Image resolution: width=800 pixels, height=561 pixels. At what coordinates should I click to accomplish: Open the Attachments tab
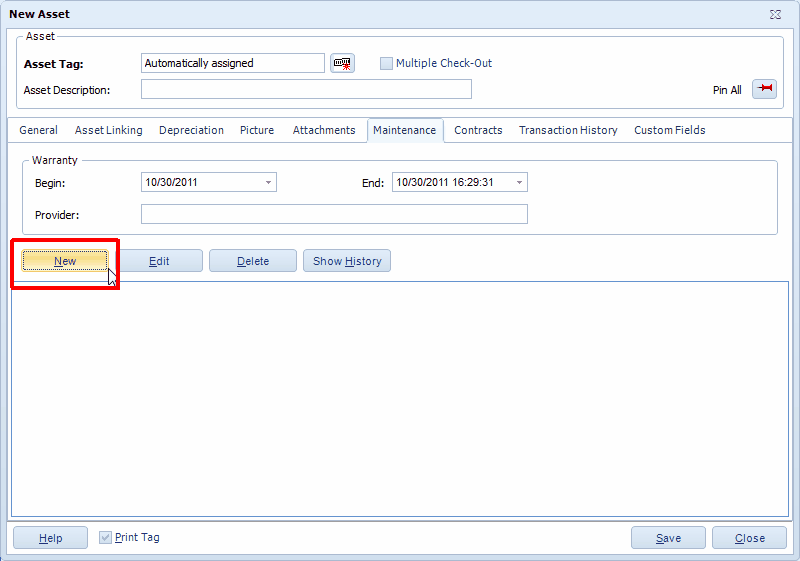pos(324,130)
